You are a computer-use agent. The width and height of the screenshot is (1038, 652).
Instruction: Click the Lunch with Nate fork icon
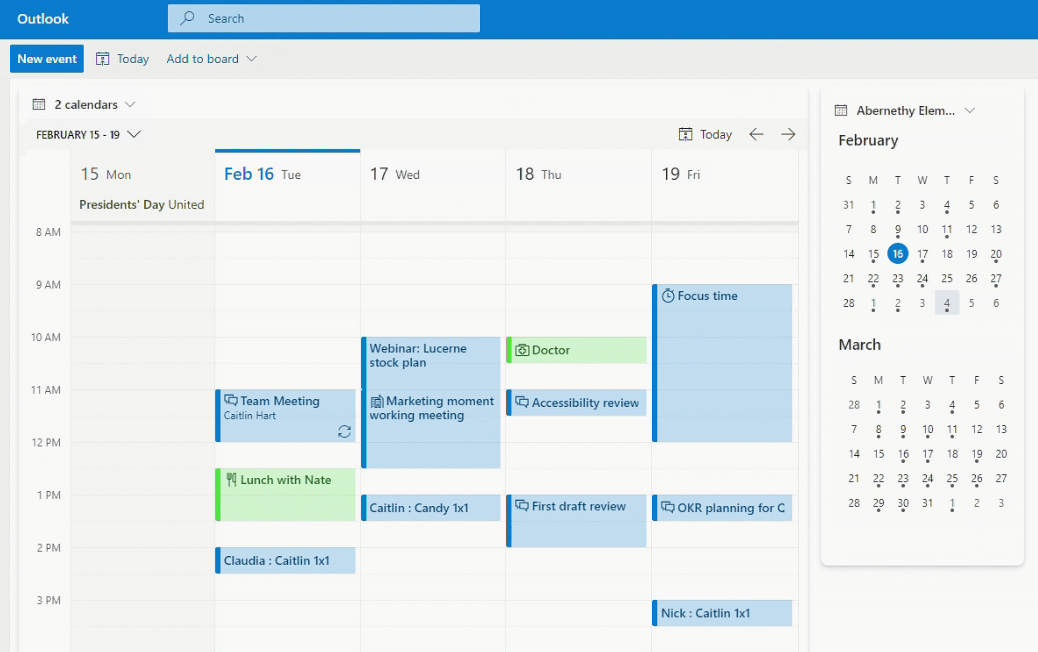click(x=230, y=480)
